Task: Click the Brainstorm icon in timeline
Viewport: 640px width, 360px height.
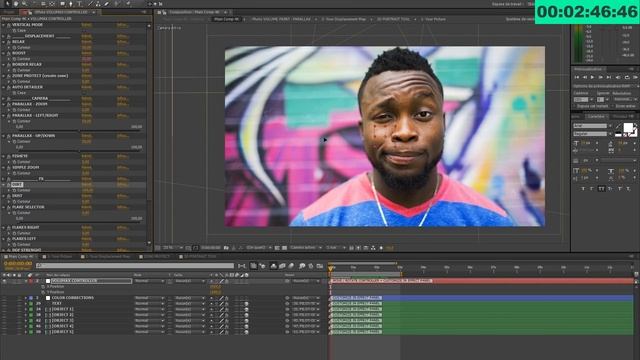Action: pos(302,266)
